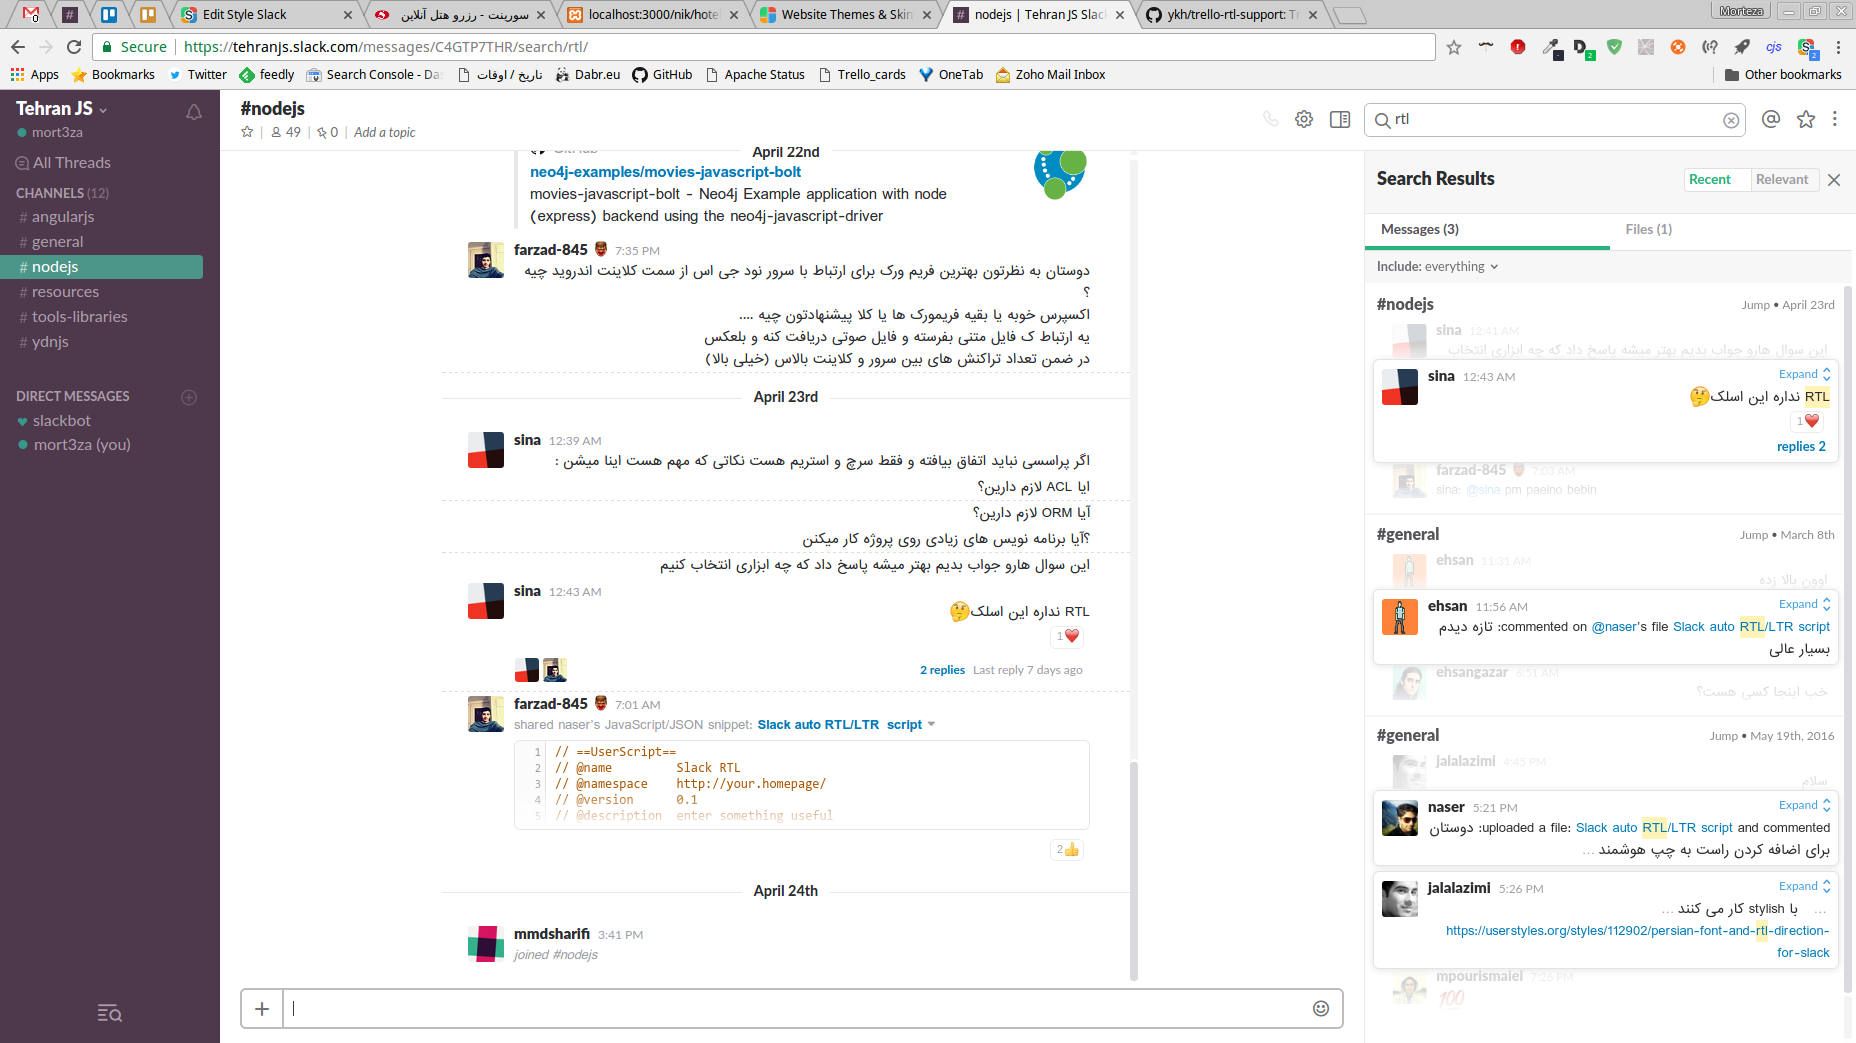Toggle the channel details pane icon
This screenshot has height=1043, width=1856.
click(1340, 119)
